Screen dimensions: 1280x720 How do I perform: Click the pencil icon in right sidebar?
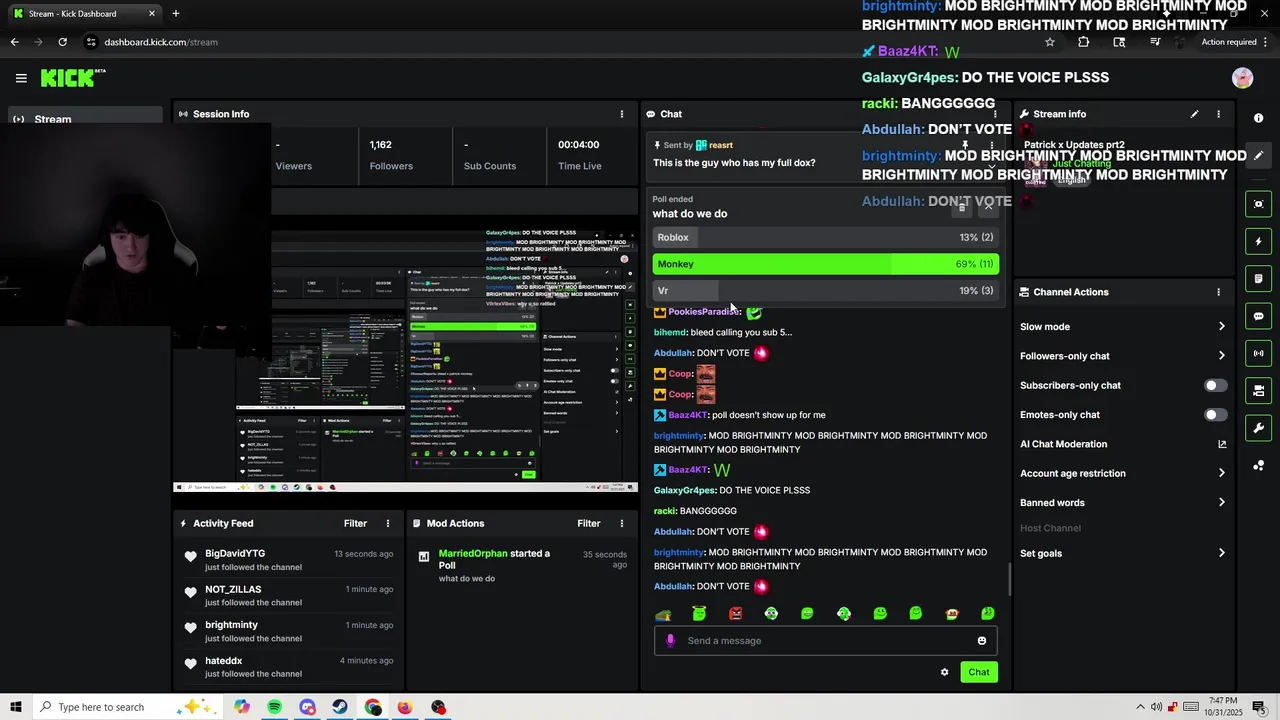click(x=1258, y=155)
